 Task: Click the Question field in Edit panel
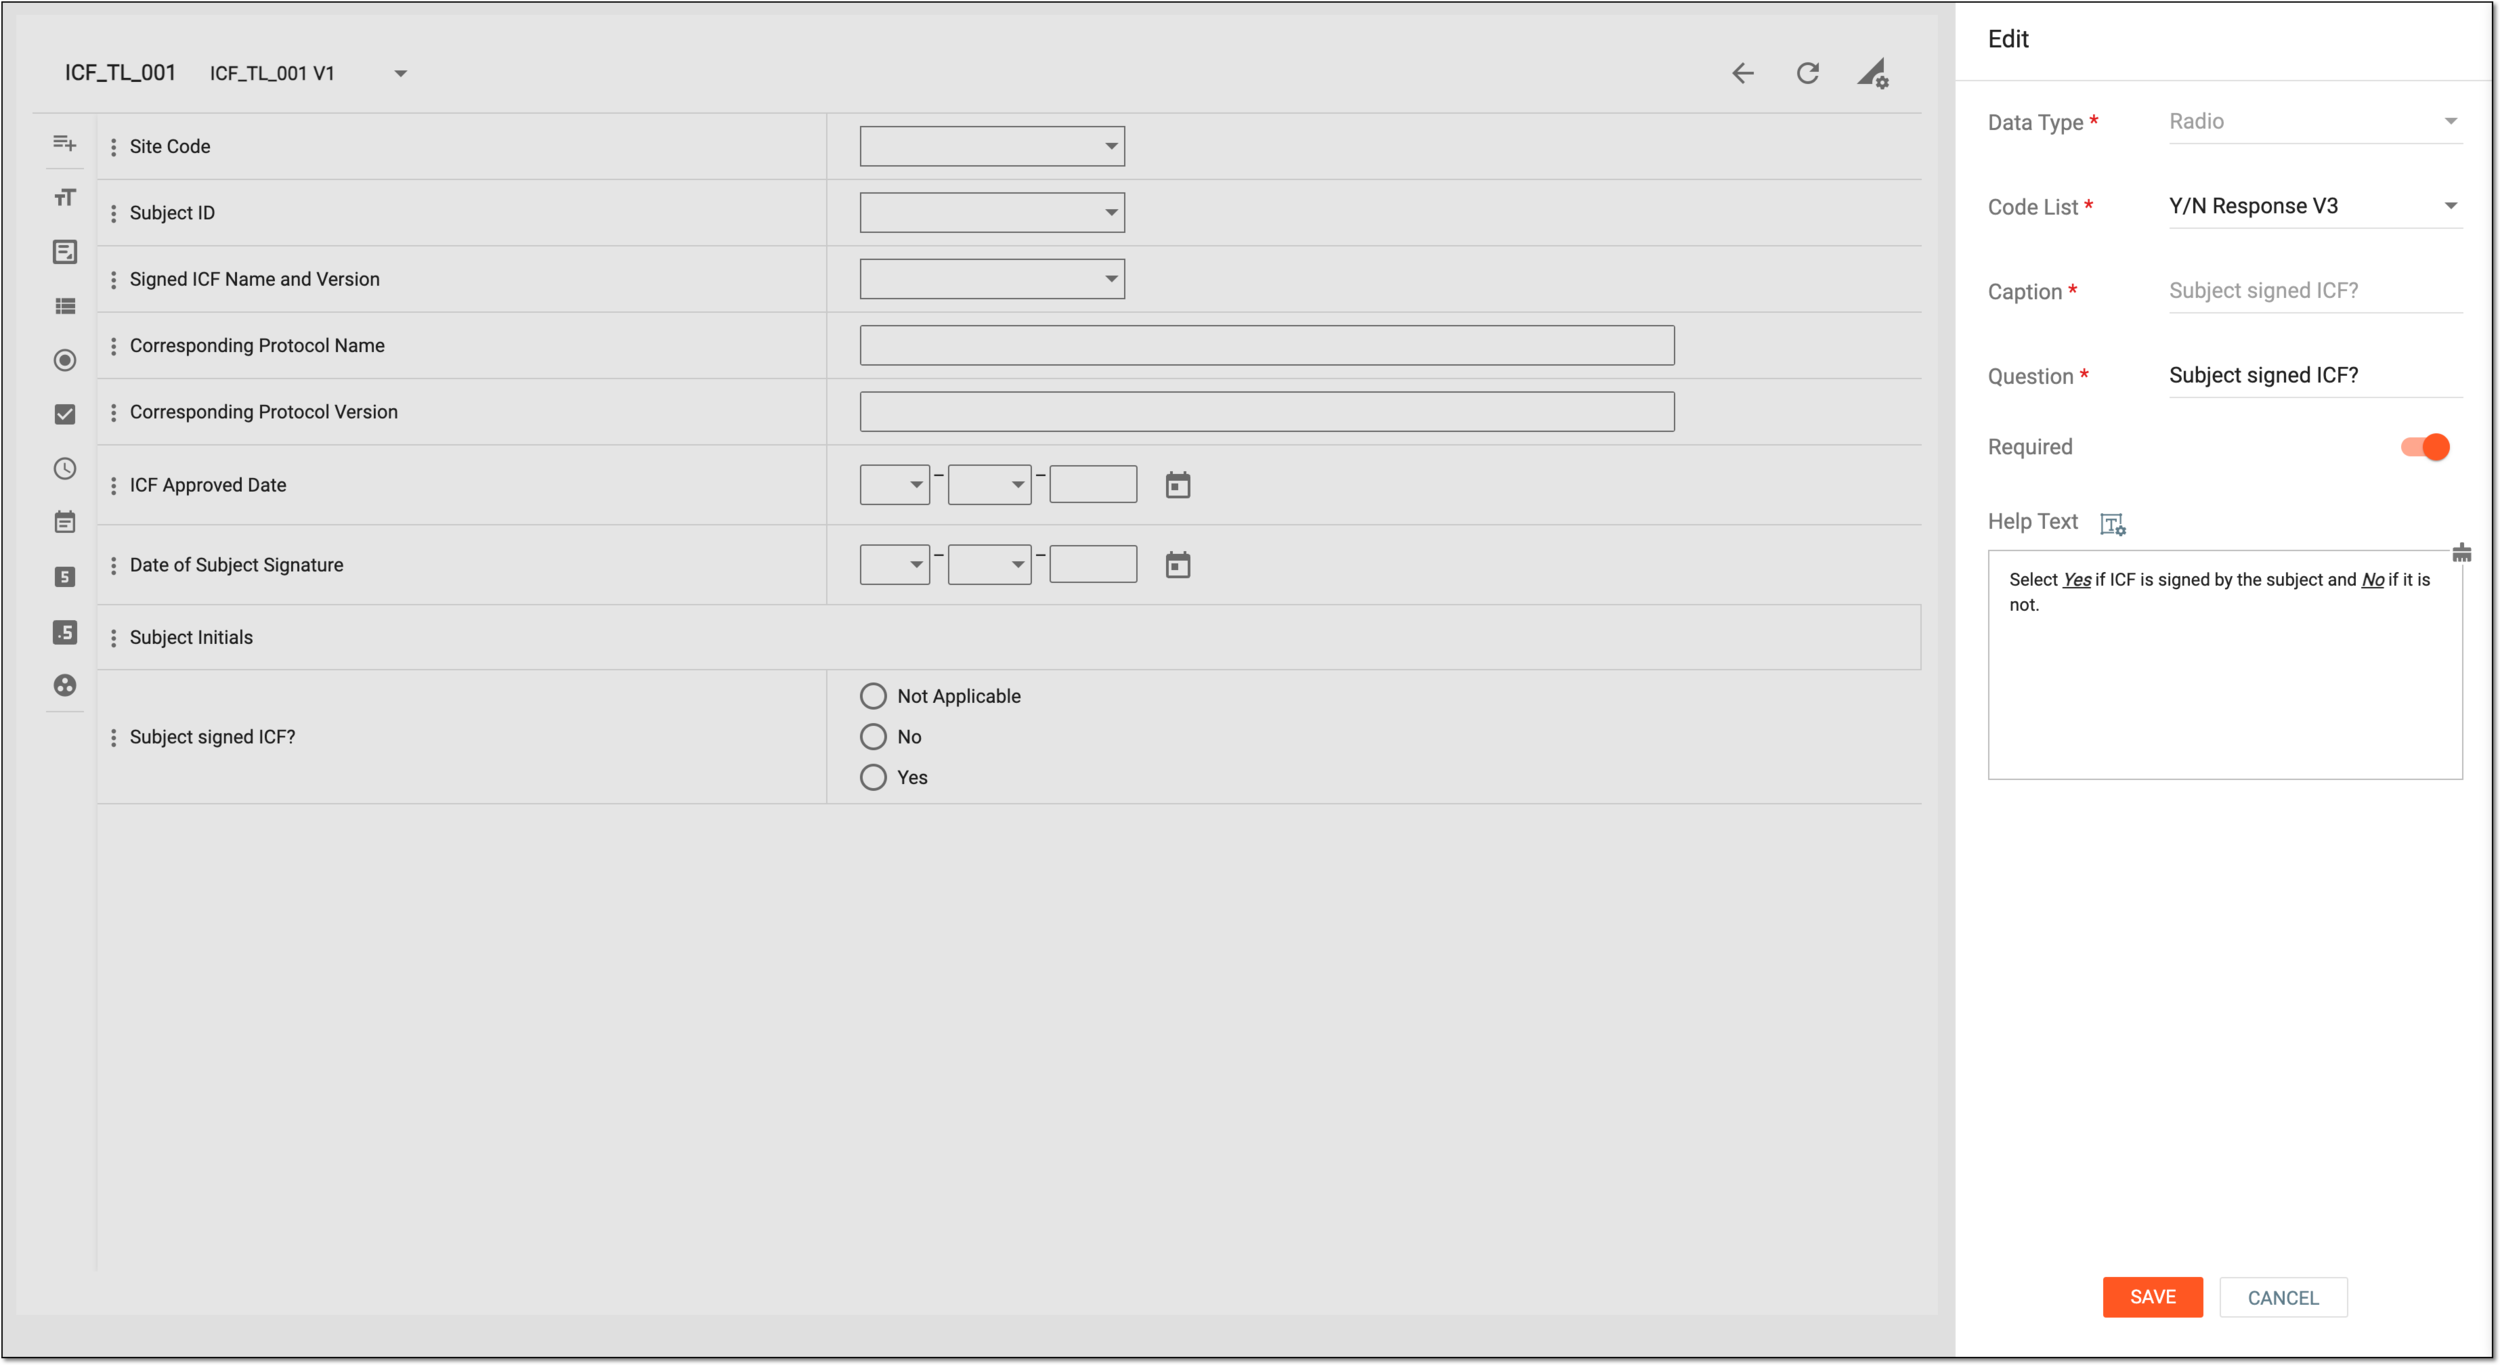[x=2315, y=375]
